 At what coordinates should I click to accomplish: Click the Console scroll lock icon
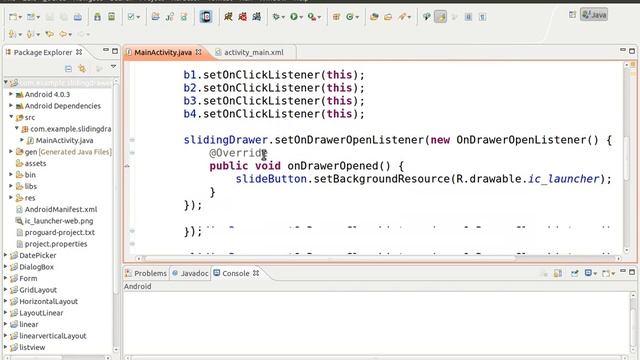[x=558, y=273]
